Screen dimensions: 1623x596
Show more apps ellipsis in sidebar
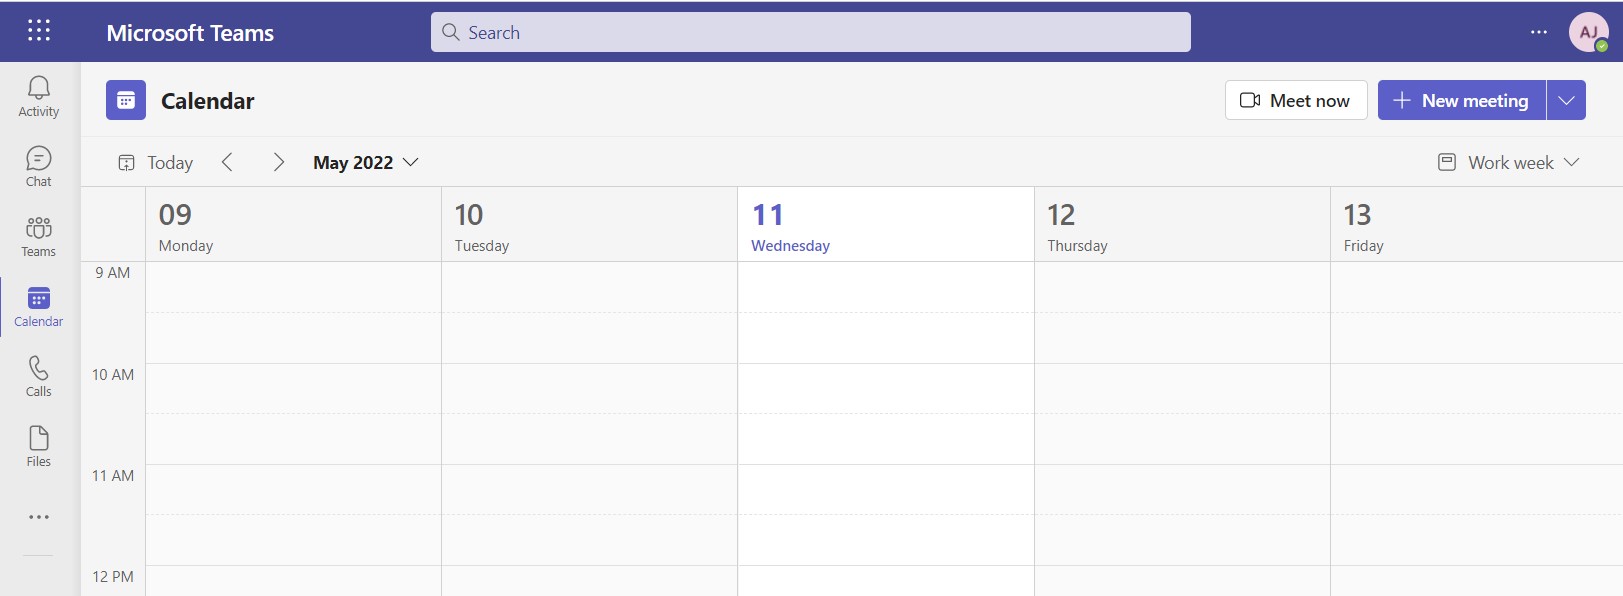[39, 517]
